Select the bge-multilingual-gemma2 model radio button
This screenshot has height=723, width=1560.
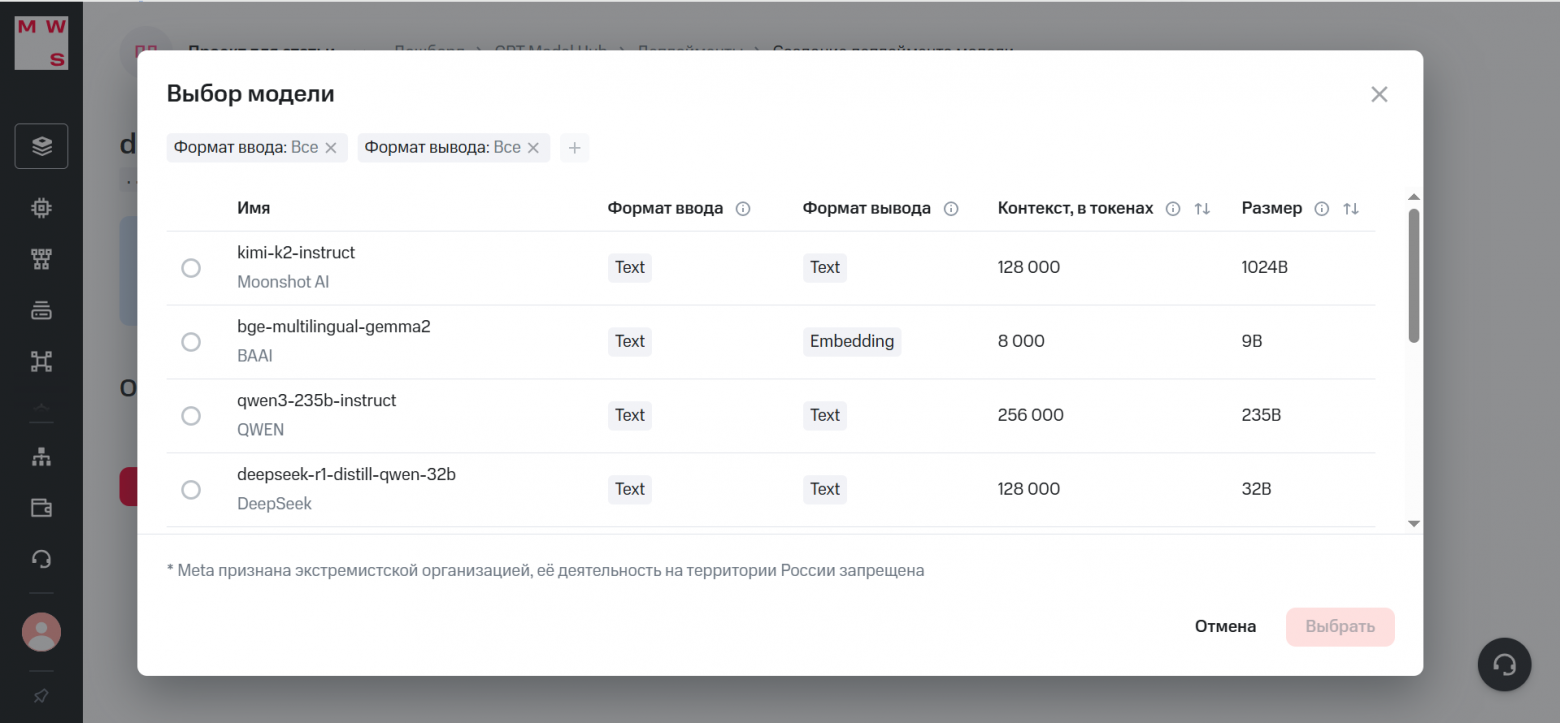[x=191, y=342]
